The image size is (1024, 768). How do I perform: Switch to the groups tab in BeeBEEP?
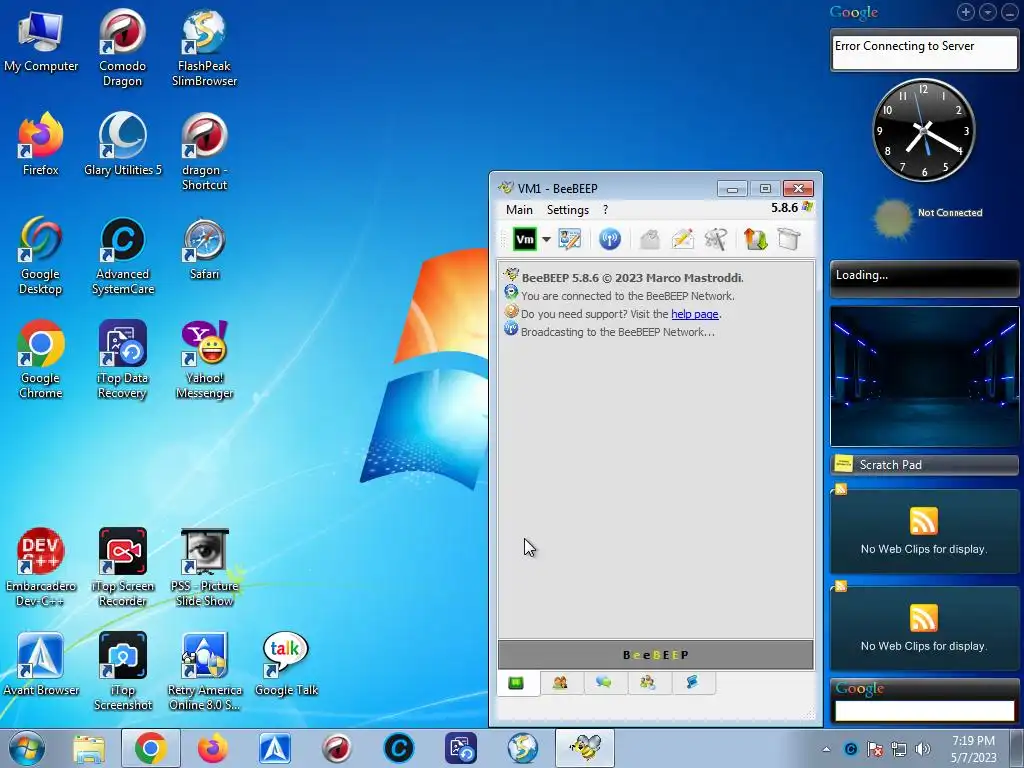(648, 683)
